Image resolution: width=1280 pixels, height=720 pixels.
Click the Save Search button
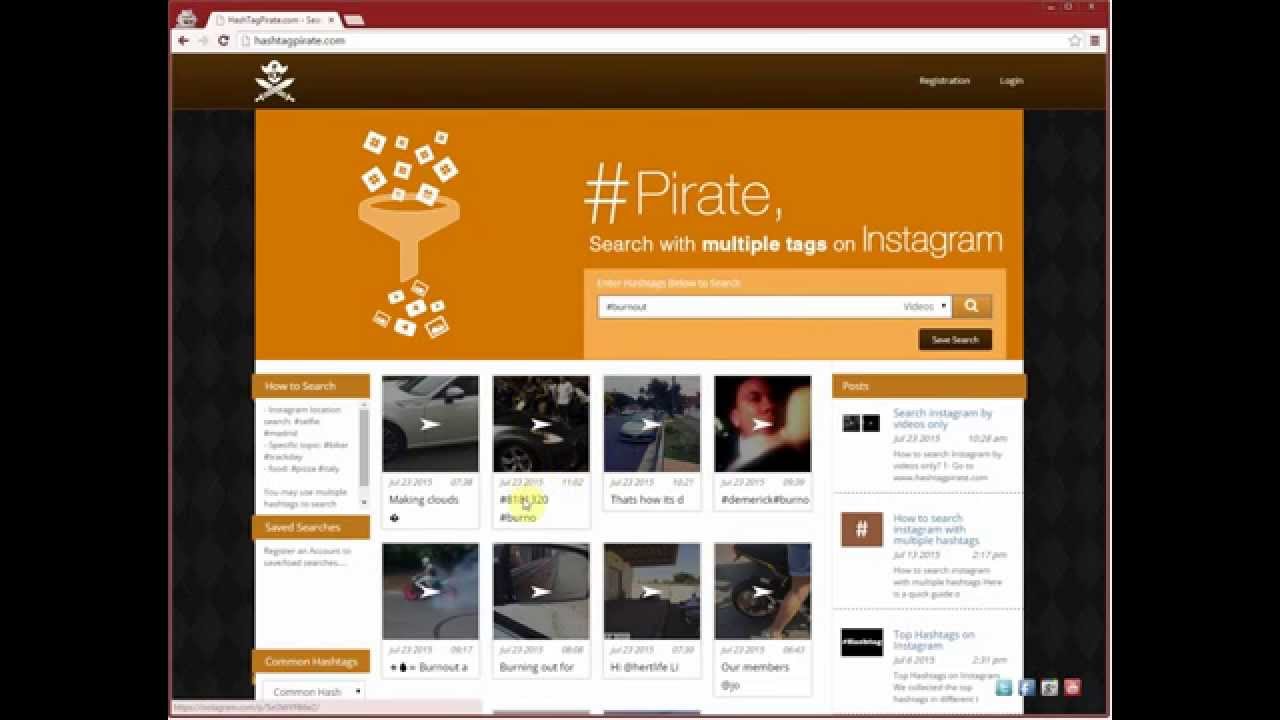pos(955,340)
